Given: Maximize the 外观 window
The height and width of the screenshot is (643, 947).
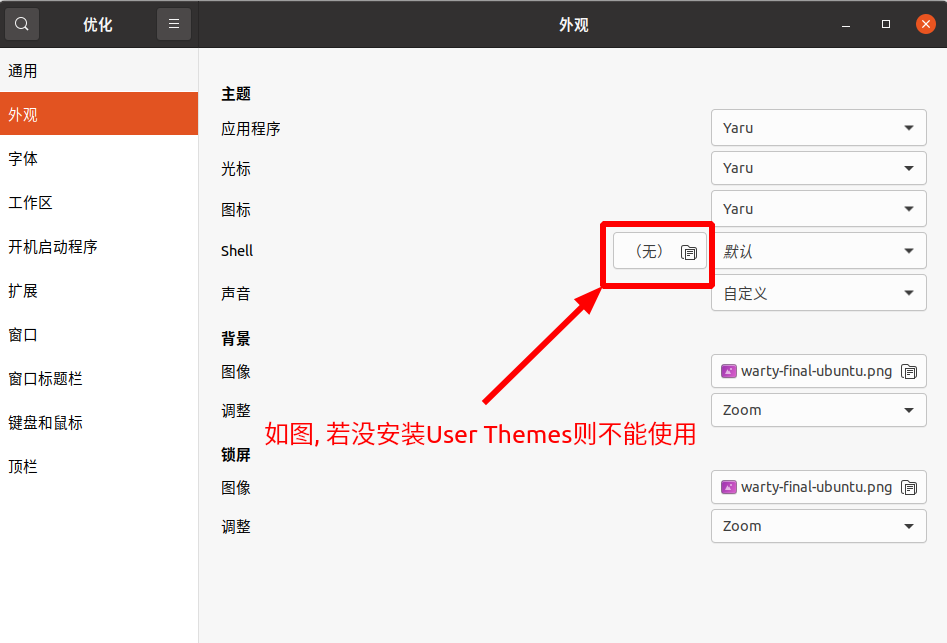Looking at the screenshot, I should pyautogui.click(x=886, y=24).
